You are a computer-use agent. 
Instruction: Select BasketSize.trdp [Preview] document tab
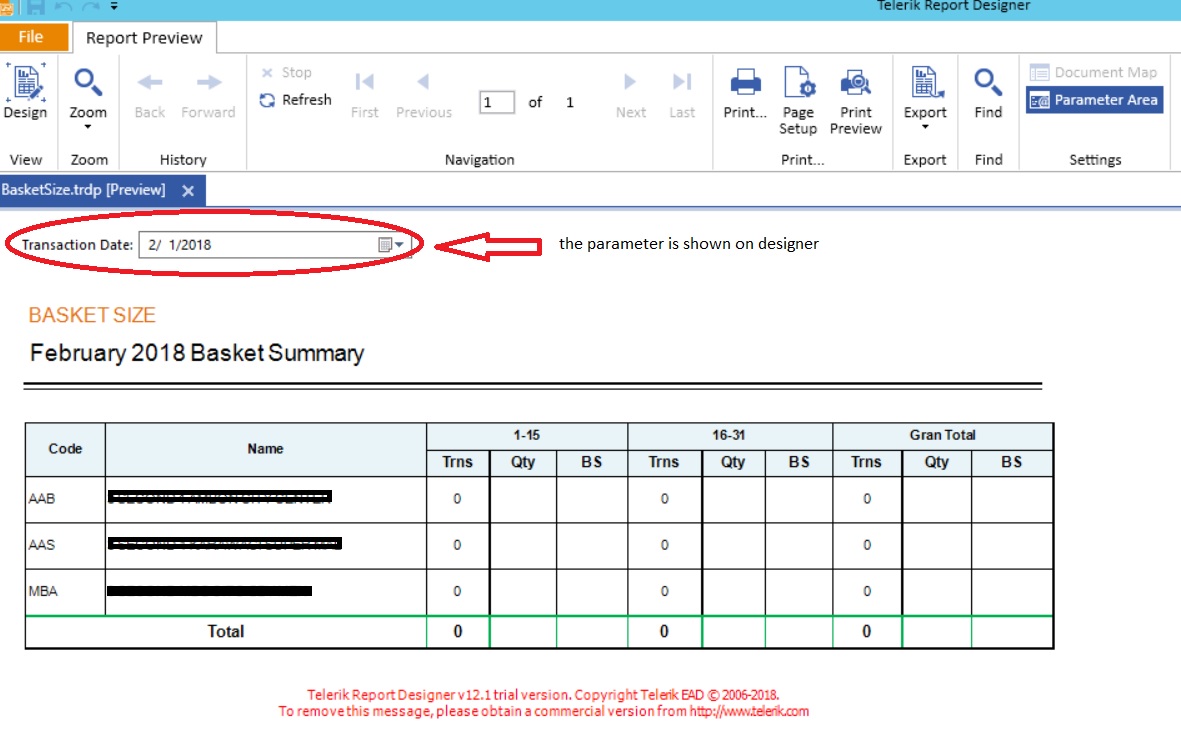click(x=84, y=190)
